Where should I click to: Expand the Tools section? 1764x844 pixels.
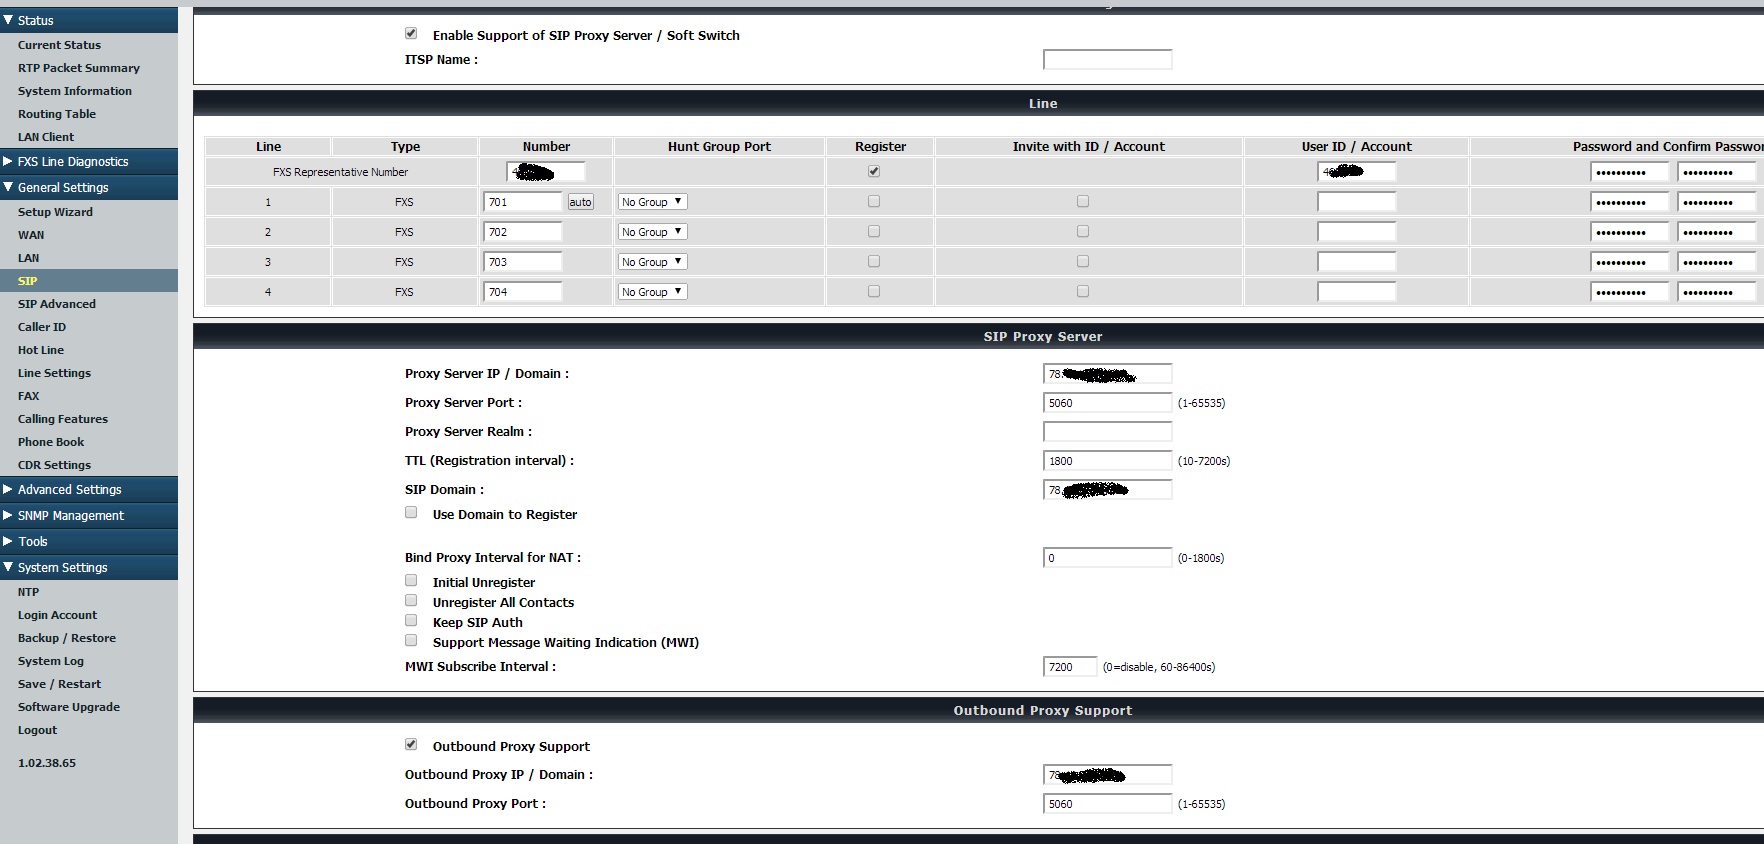pos(88,541)
